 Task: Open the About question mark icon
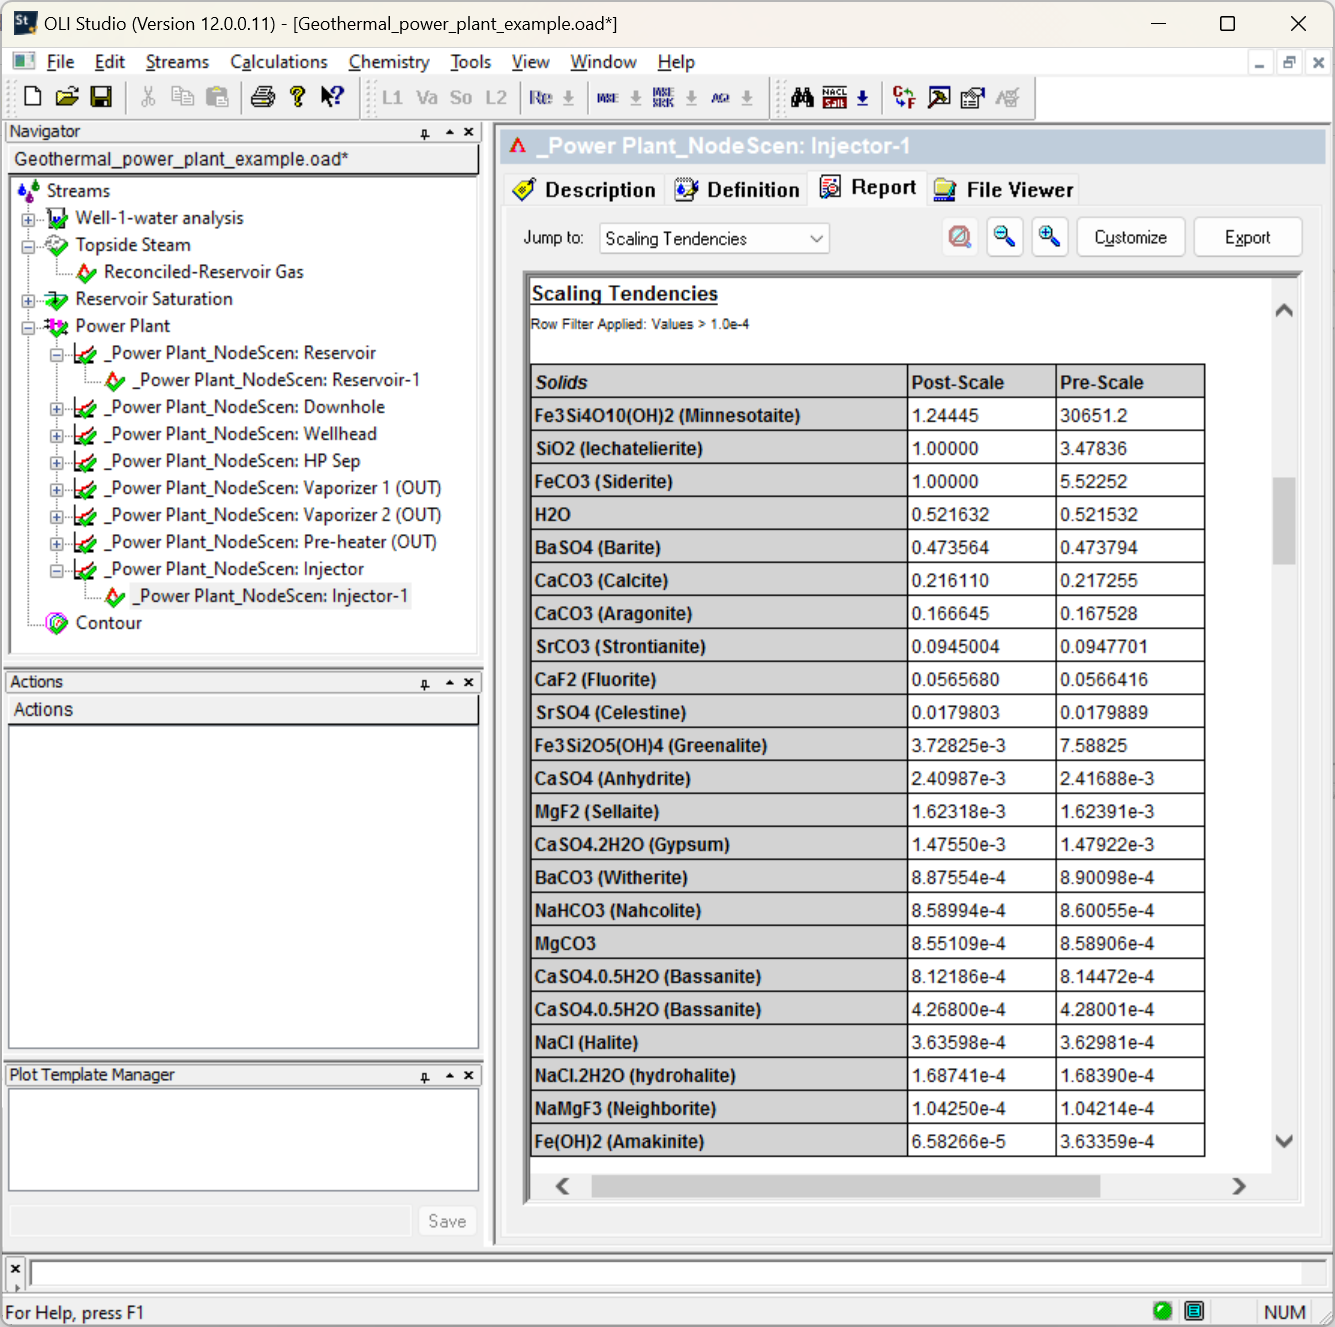pos(297,97)
